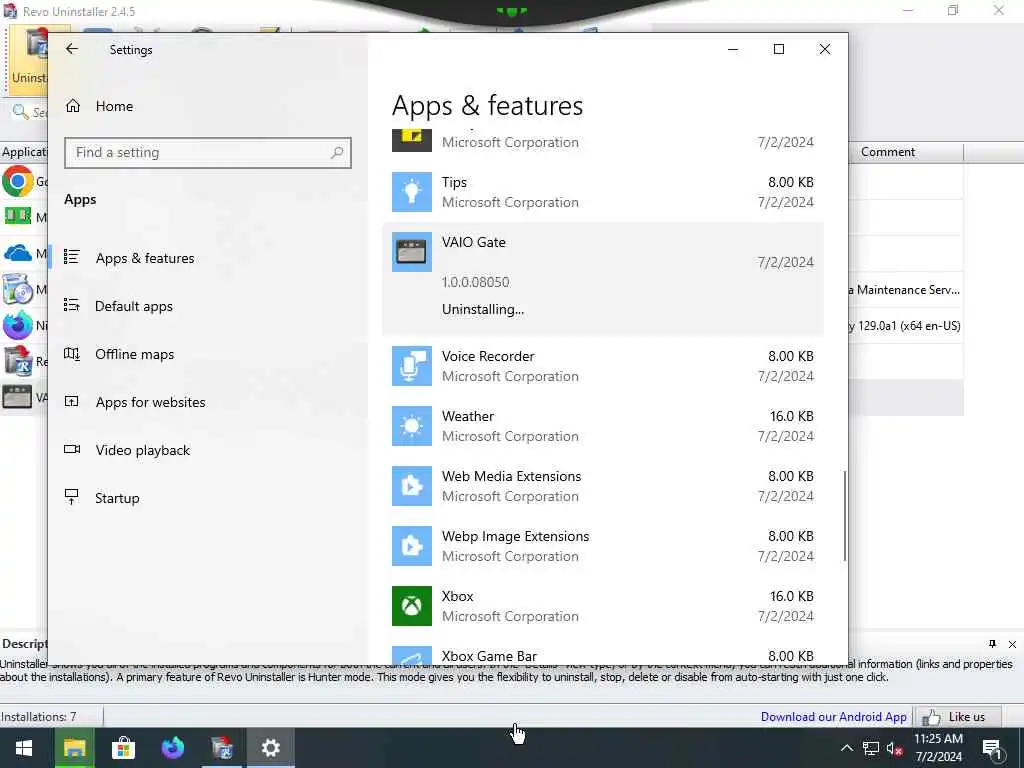1024x768 pixels.
Task: Click the Uninstaller toolbar button in Revo
Action: (x=27, y=60)
